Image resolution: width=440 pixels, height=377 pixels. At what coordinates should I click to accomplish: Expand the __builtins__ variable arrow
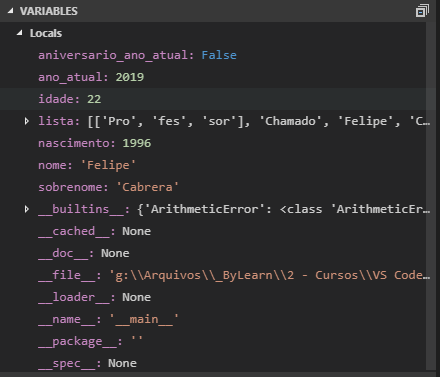[x=27, y=209]
